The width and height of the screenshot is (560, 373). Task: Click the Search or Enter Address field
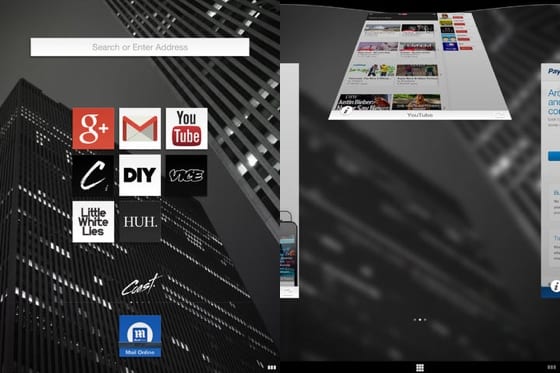pyautogui.click(x=140, y=47)
